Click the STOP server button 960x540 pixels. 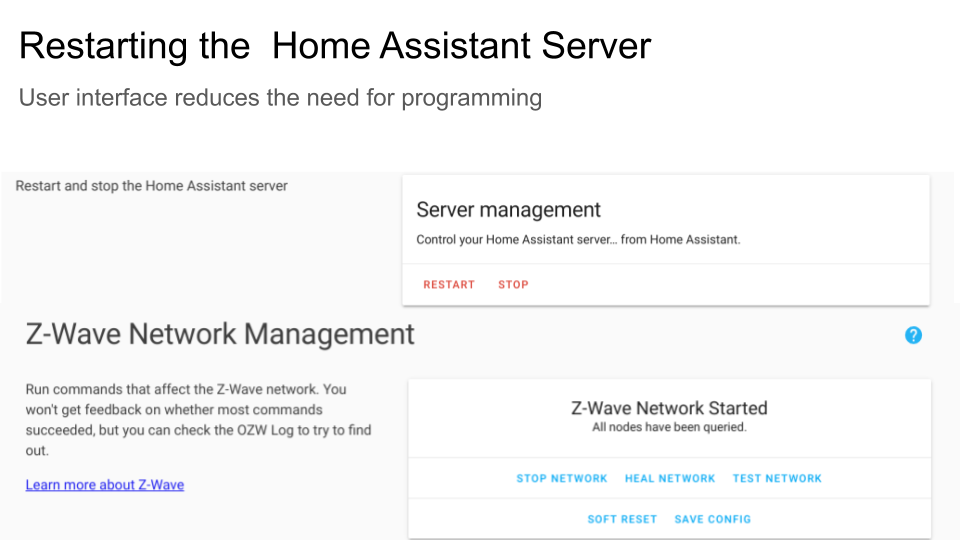point(513,285)
